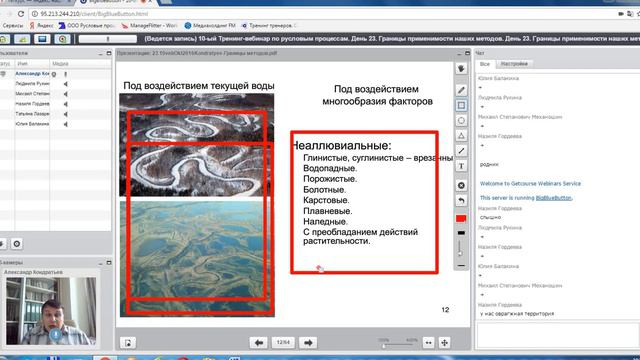Upload a presentation file

pyautogui.click(x=128, y=343)
